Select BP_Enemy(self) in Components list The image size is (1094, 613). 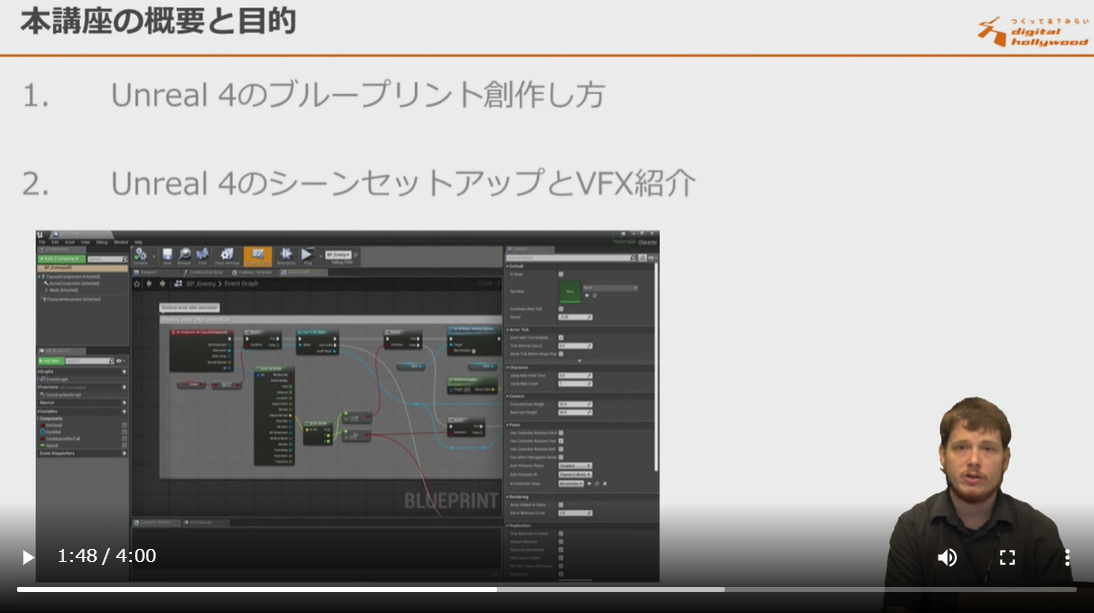82,268
